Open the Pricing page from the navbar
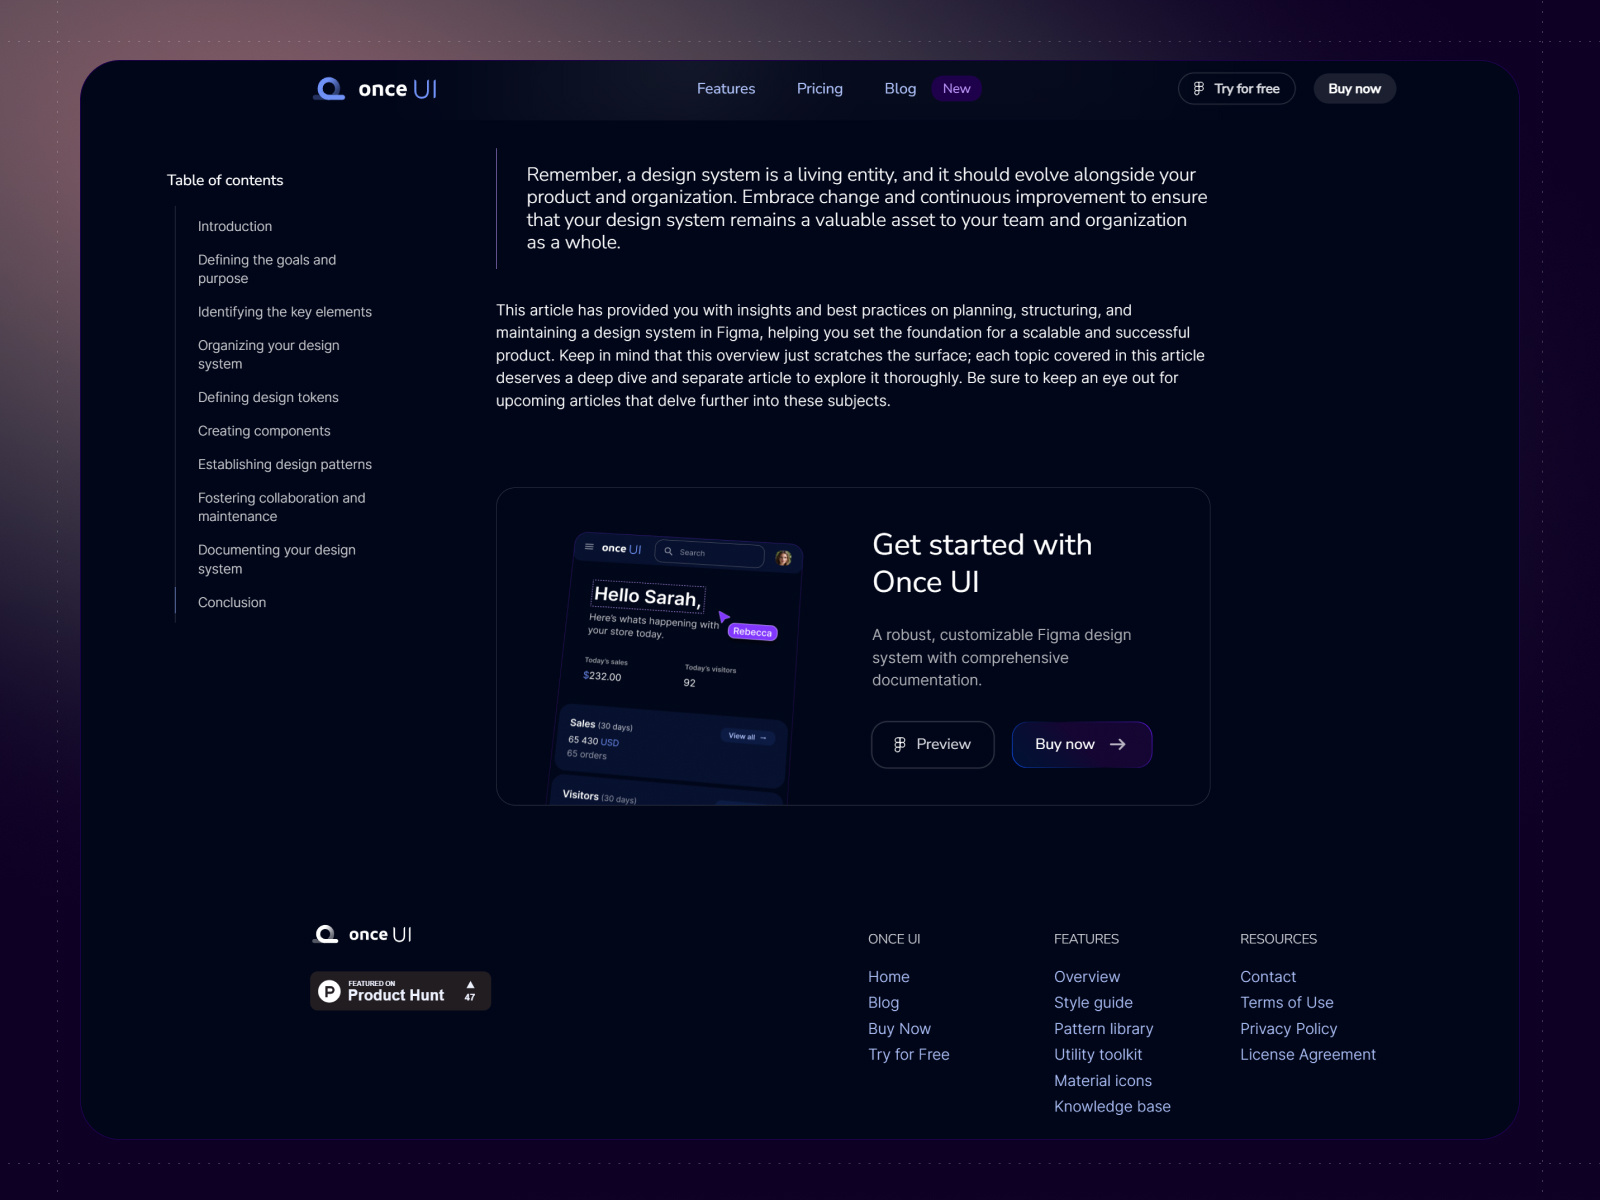The height and width of the screenshot is (1200, 1600). 819,88
